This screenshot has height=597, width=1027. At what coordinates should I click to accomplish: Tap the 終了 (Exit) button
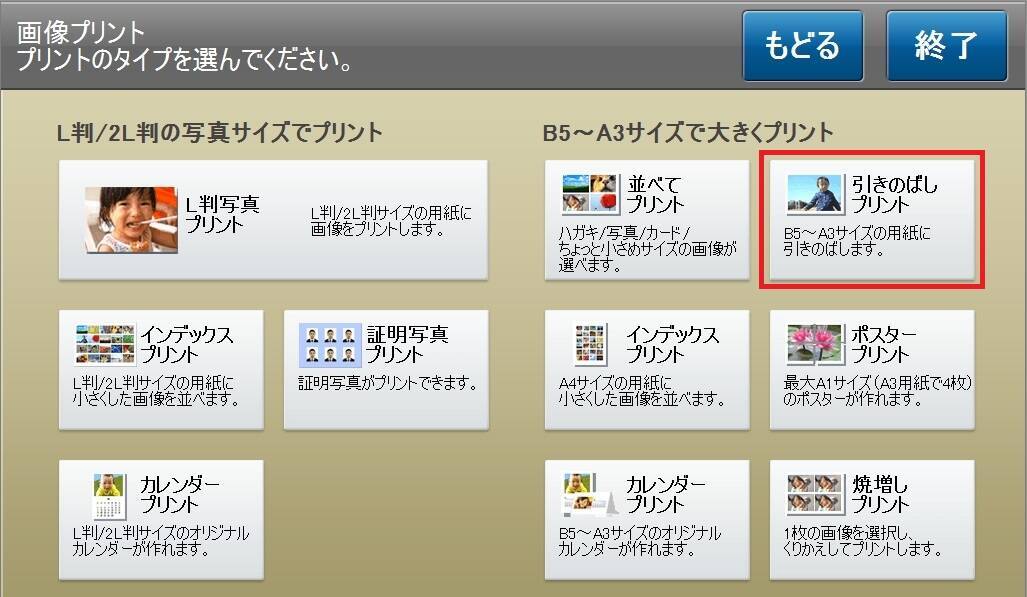(x=946, y=46)
